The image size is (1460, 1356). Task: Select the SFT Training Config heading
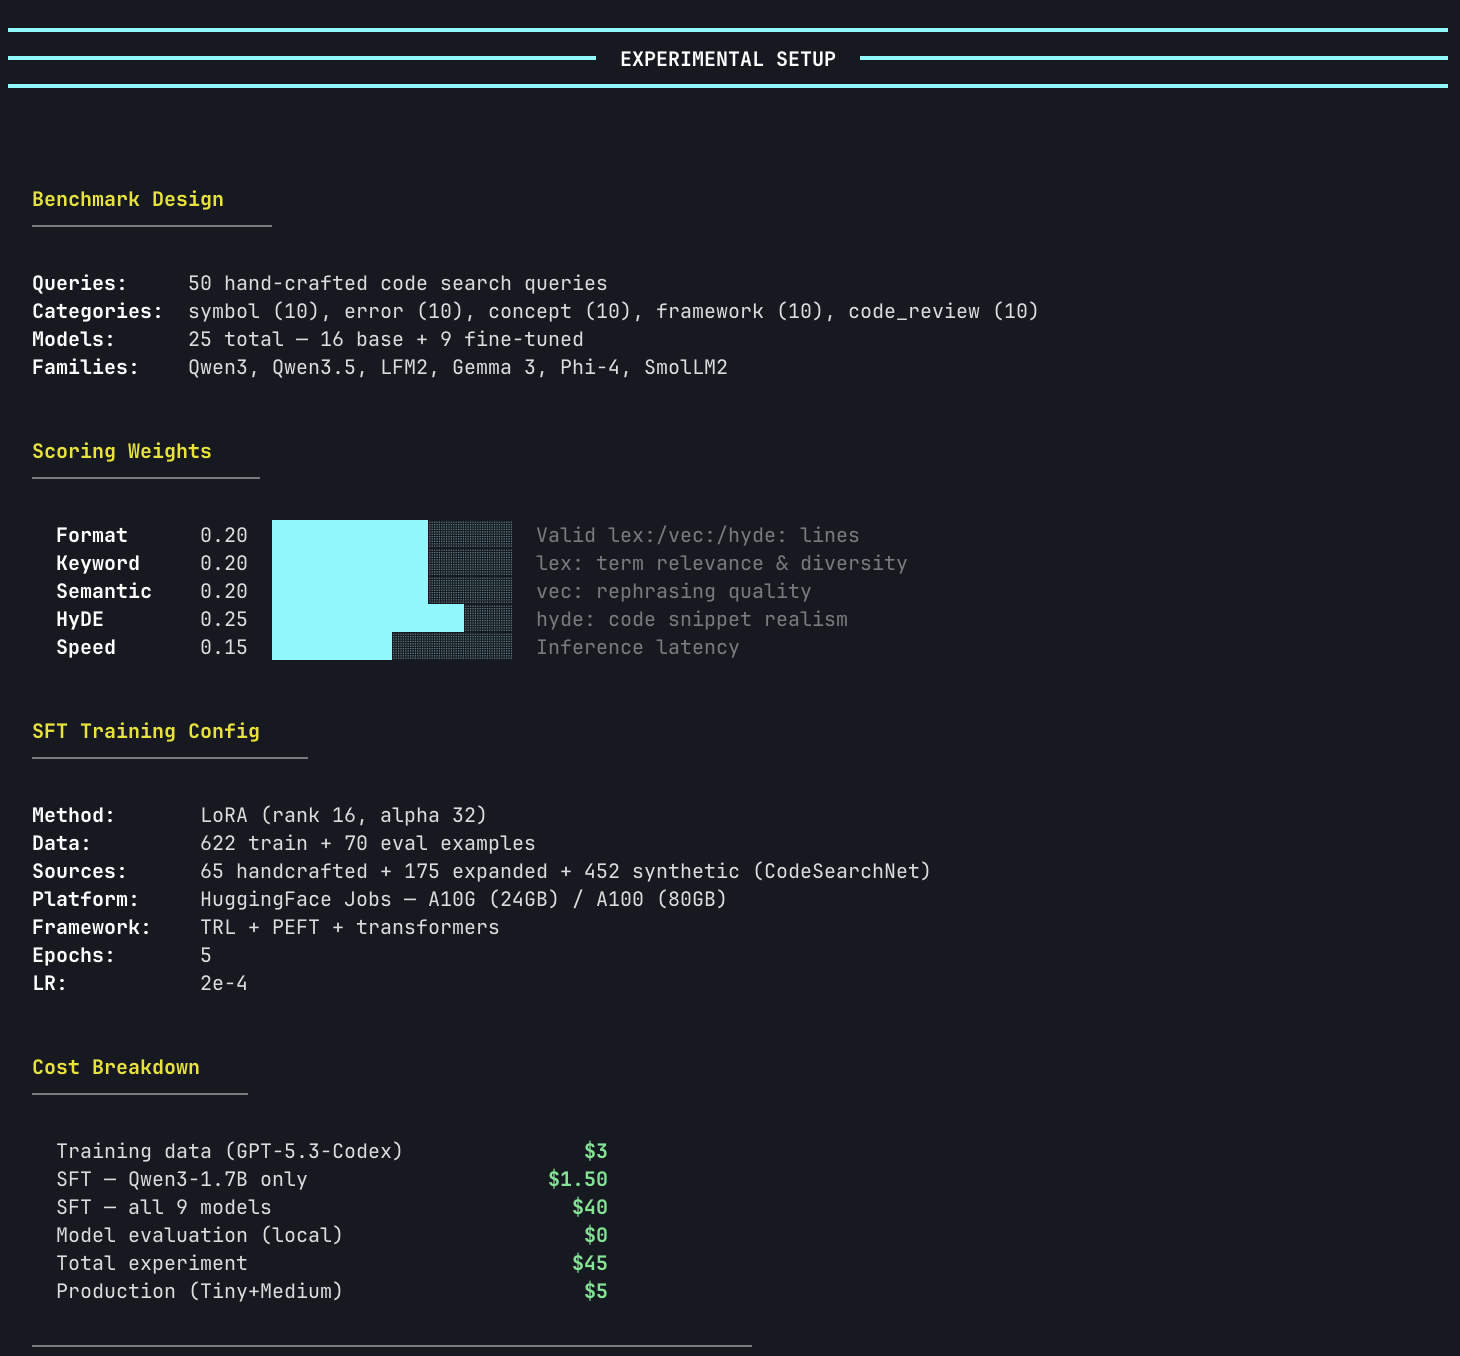(146, 731)
